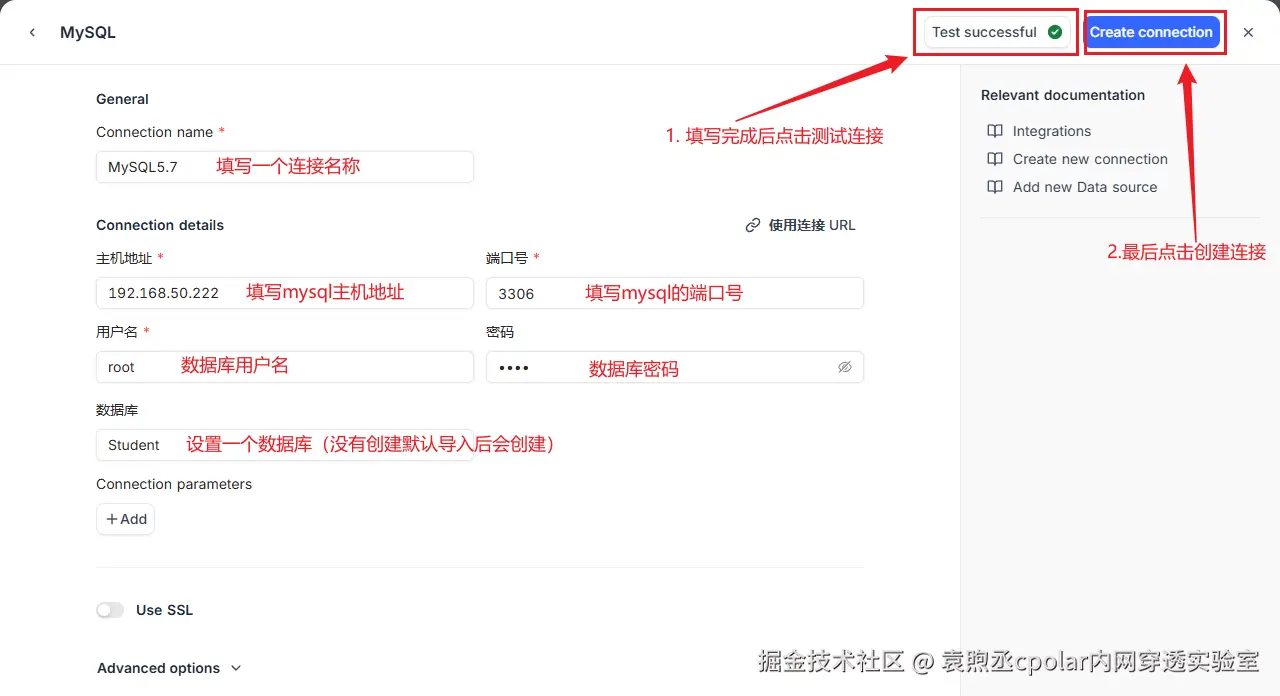Click the MySQL dialog title
Screen dimensions: 1280x696
(x=88, y=32)
